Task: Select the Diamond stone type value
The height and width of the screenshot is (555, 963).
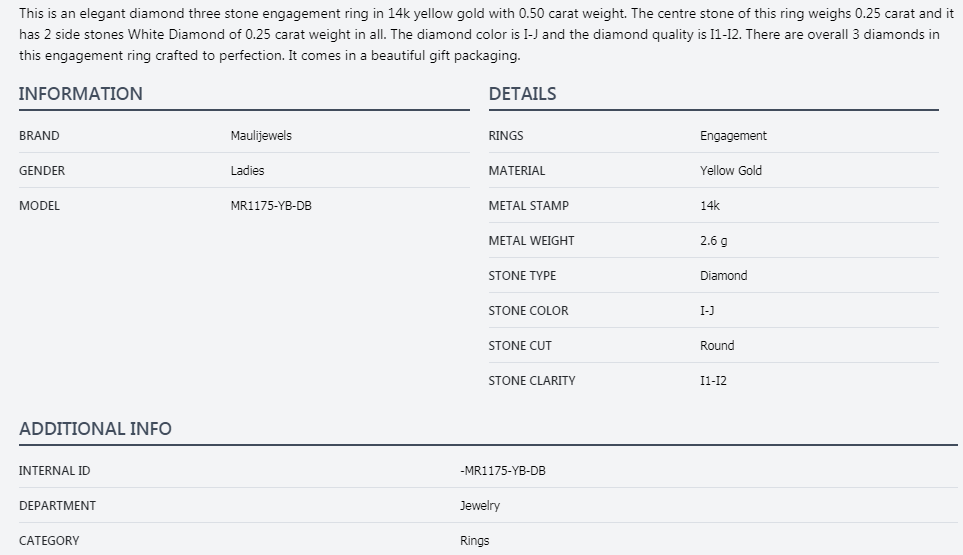Action: tap(723, 276)
